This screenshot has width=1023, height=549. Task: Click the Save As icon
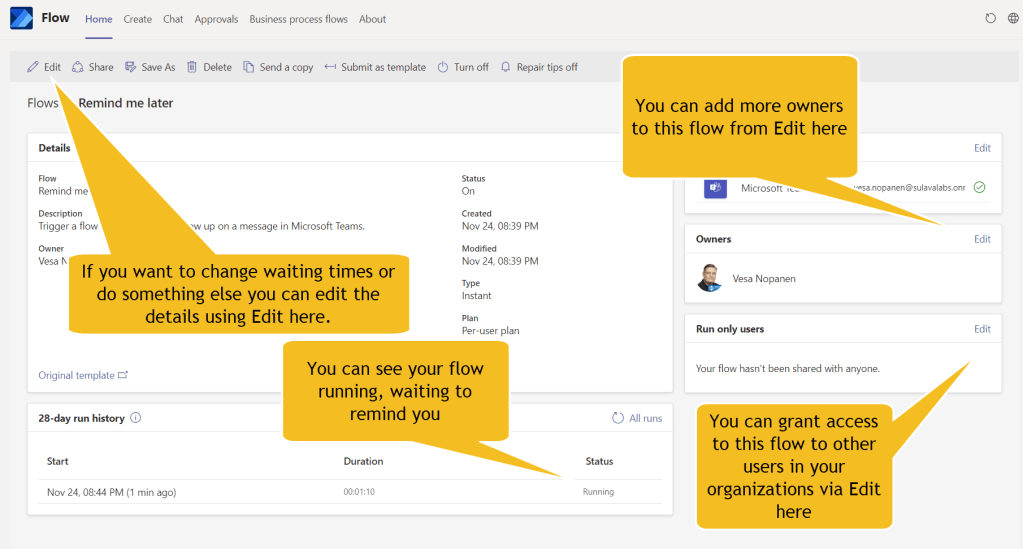tap(131, 67)
